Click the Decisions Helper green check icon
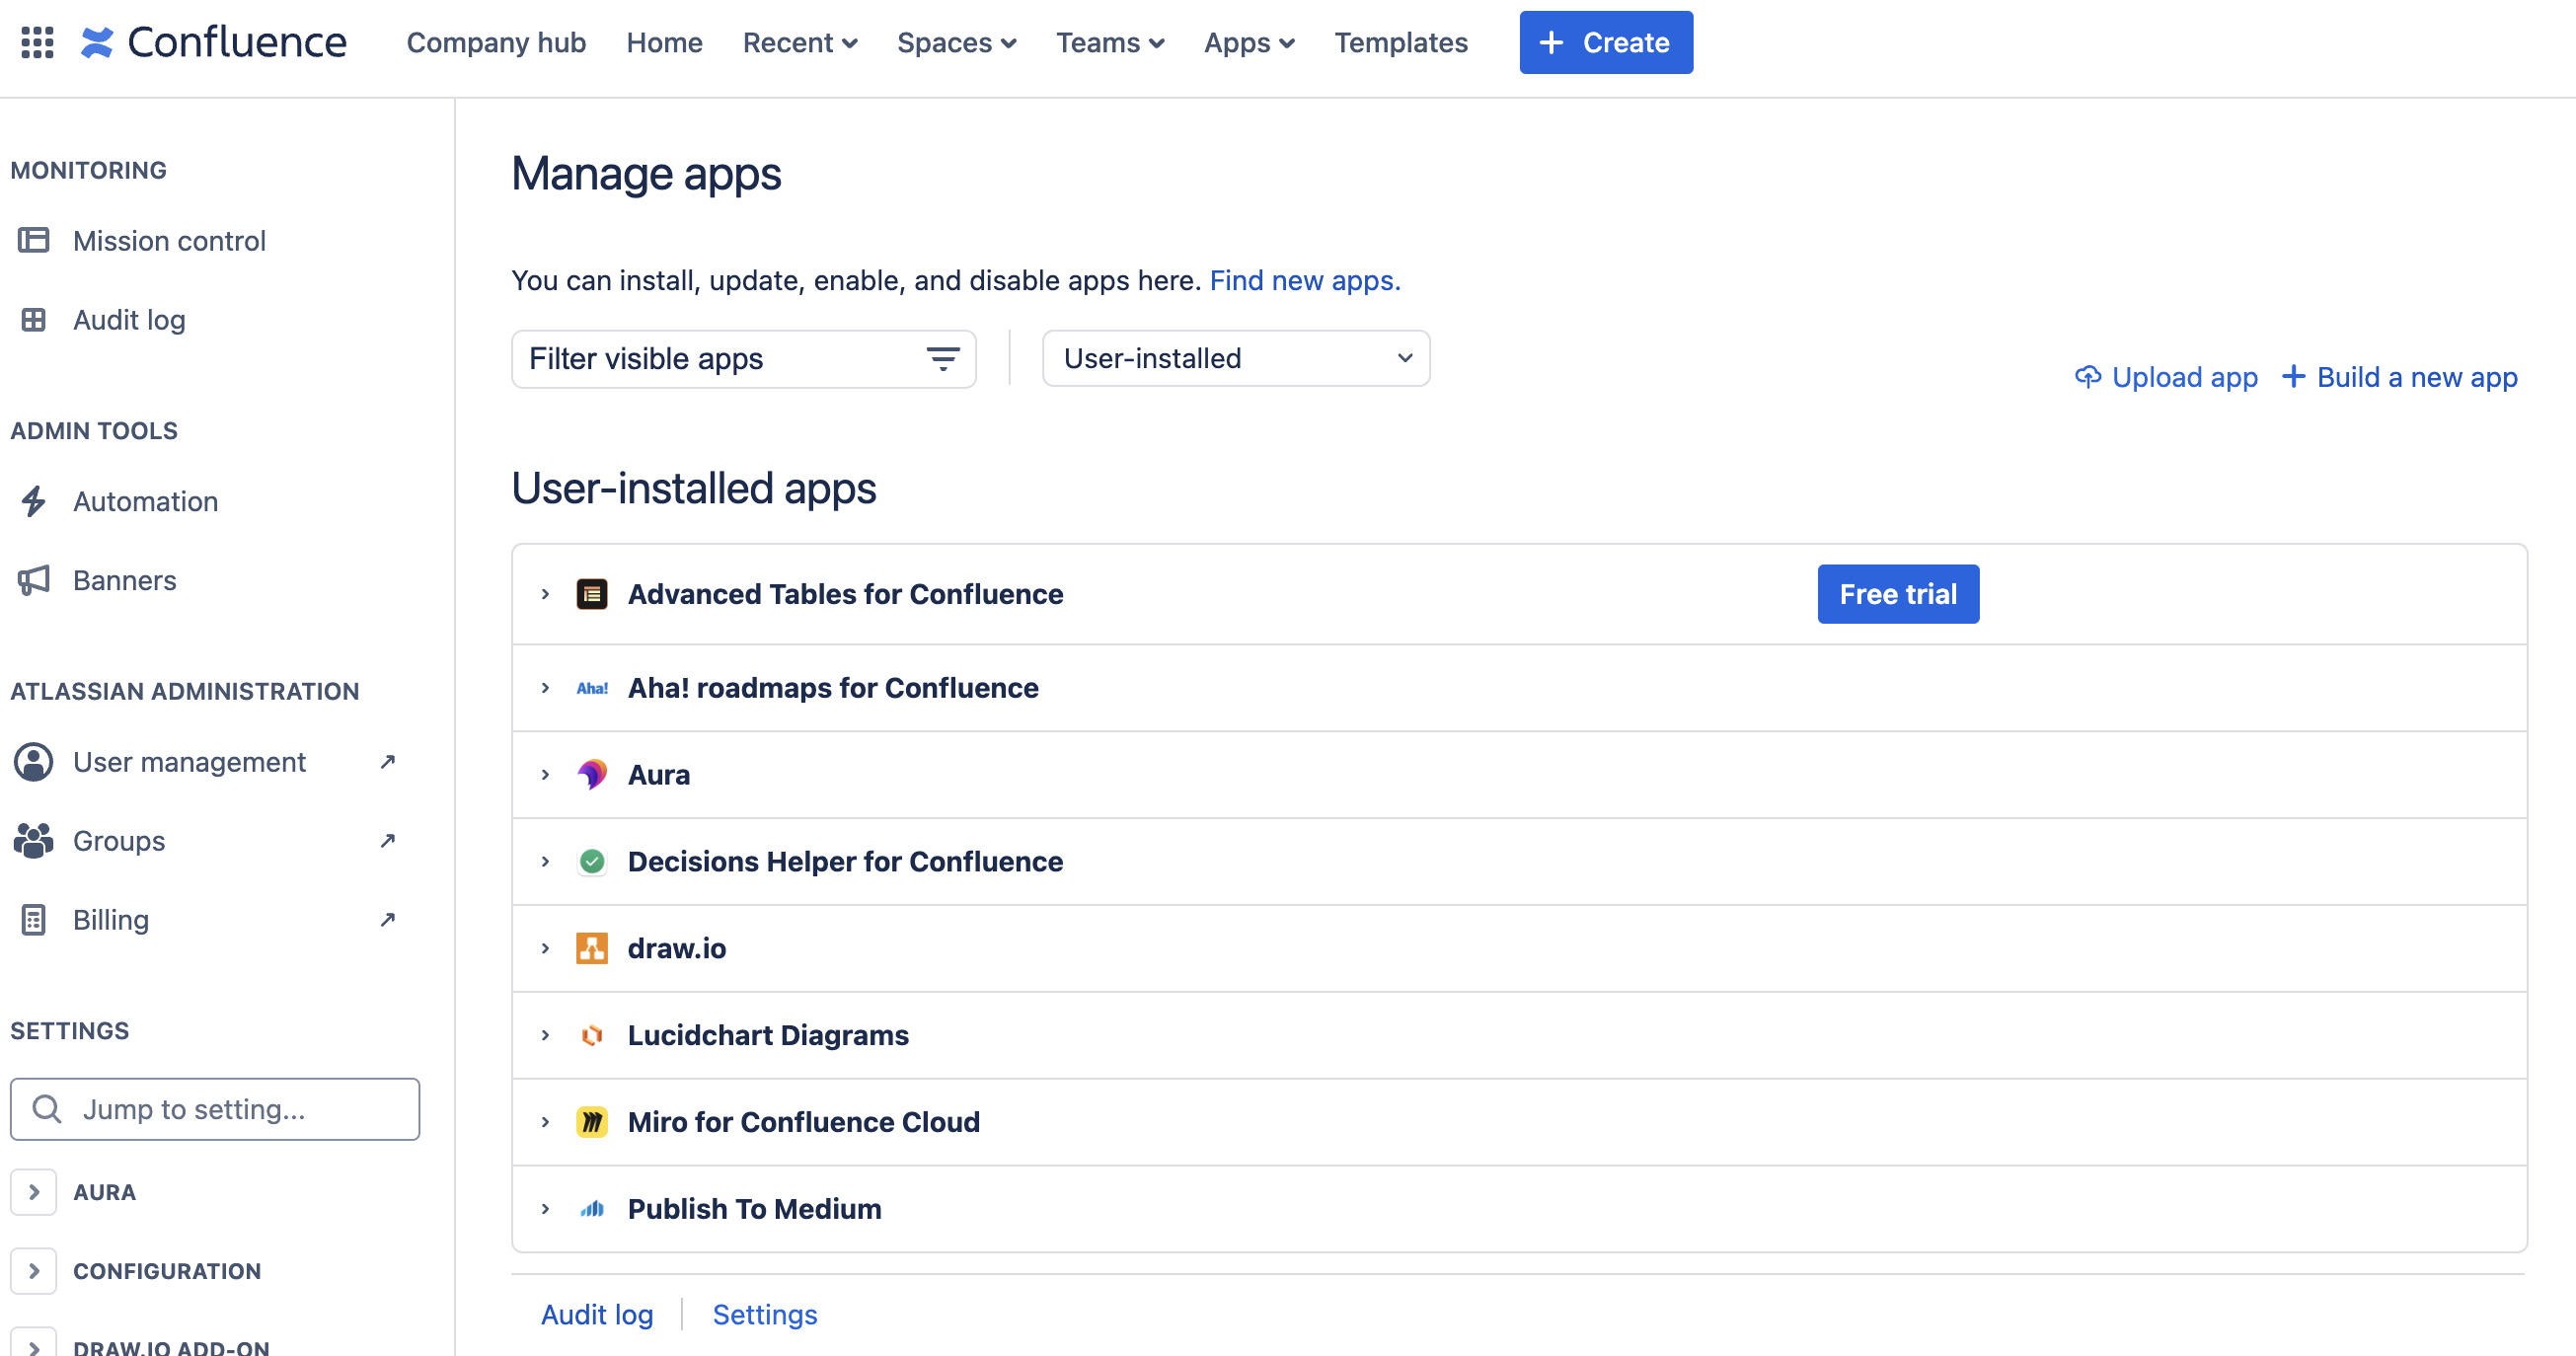The height and width of the screenshot is (1356, 2576). click(x=592, y=862)
